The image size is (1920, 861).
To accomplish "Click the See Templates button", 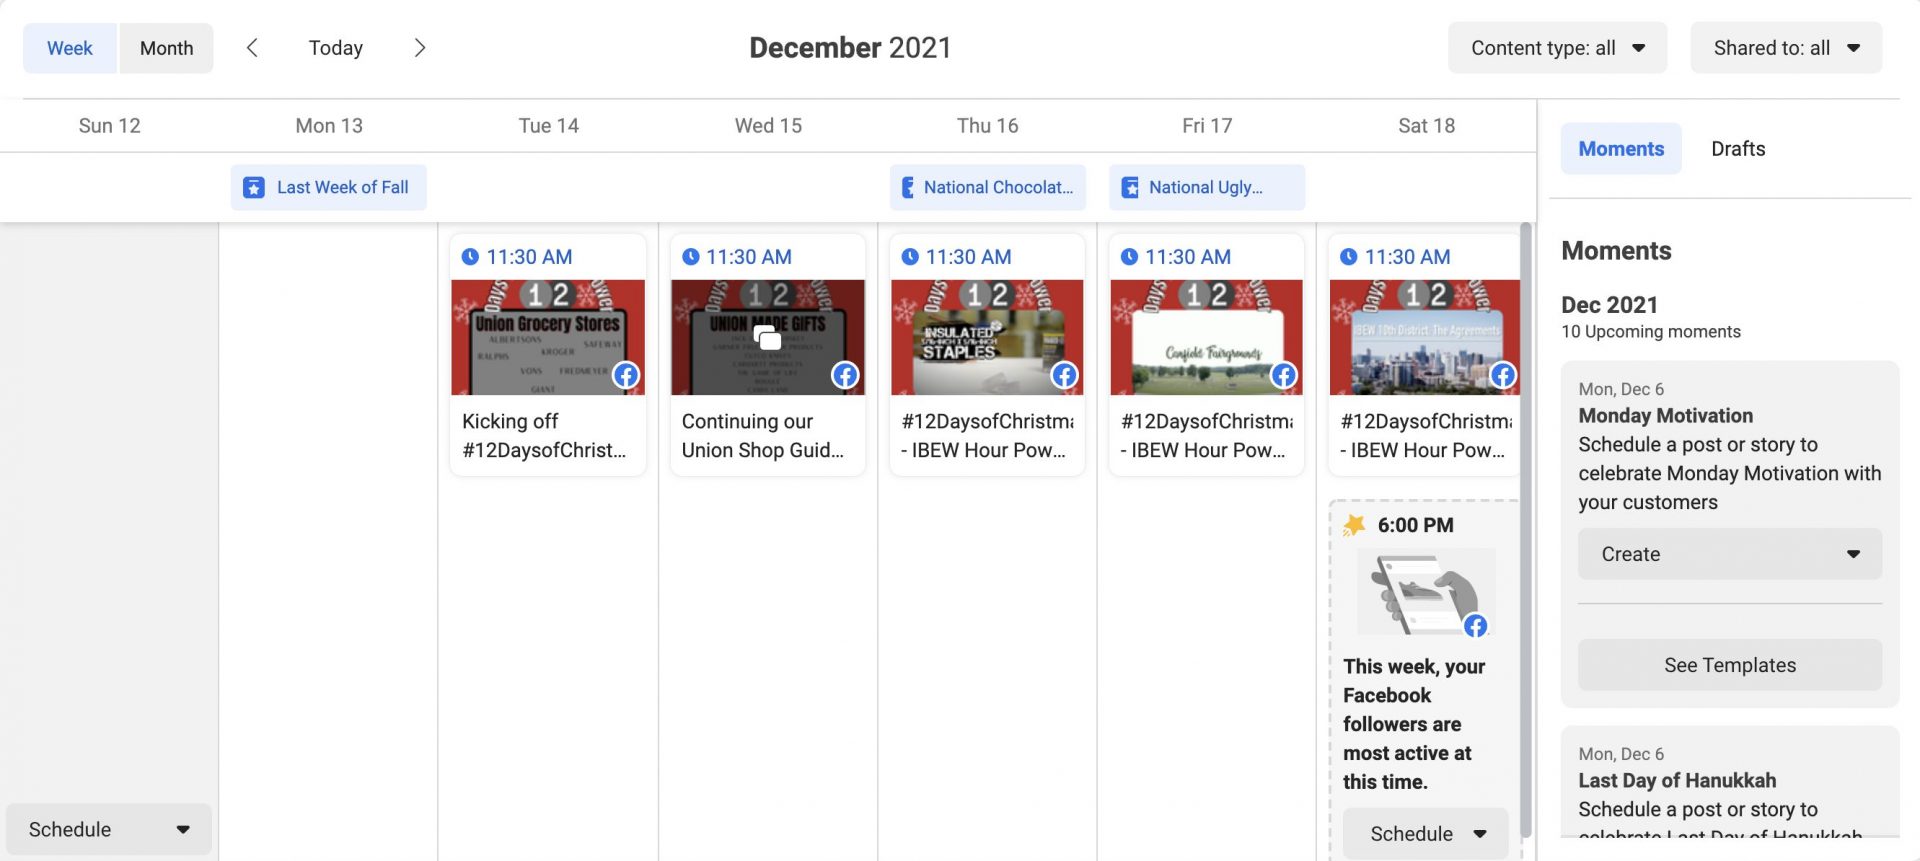I will 1729,665.
